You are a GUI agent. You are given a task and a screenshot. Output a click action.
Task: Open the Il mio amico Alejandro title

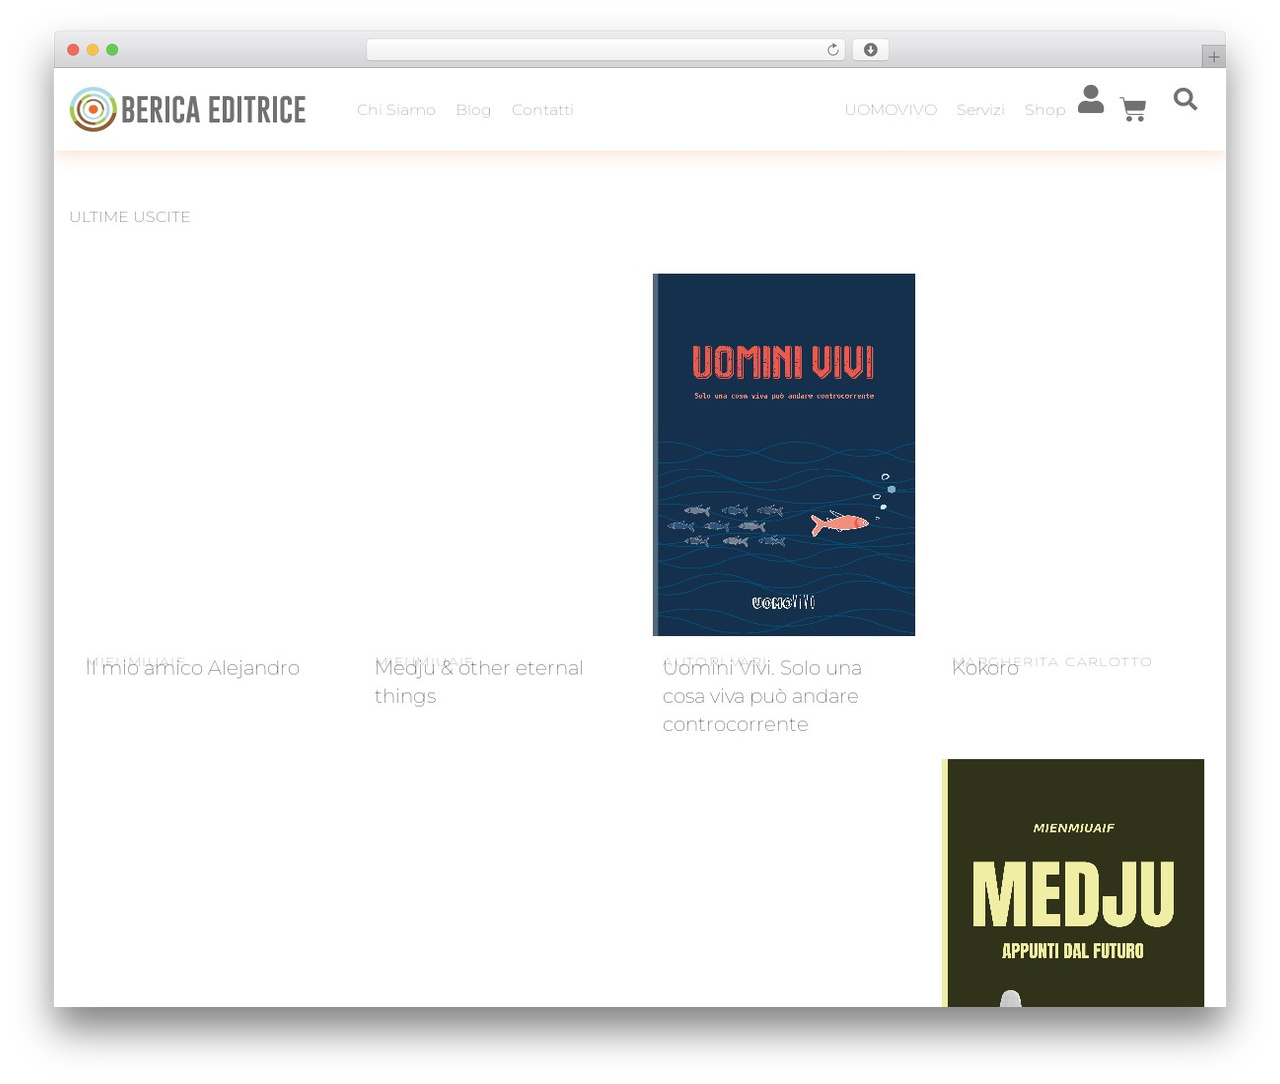pos(193,668)
